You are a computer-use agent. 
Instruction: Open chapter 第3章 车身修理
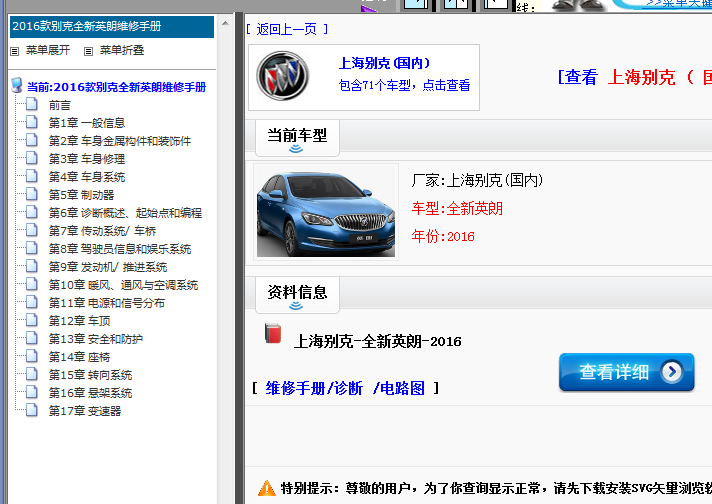(87, 159)
